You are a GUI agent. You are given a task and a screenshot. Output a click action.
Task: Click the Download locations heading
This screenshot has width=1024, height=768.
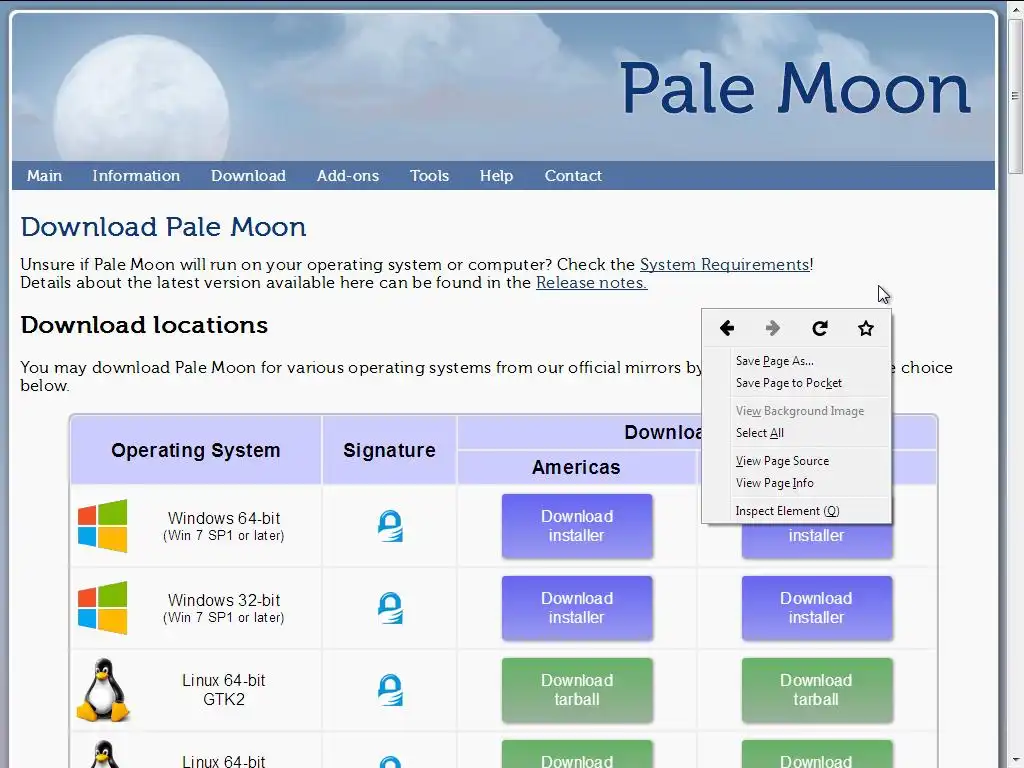(x=144, y=325)
